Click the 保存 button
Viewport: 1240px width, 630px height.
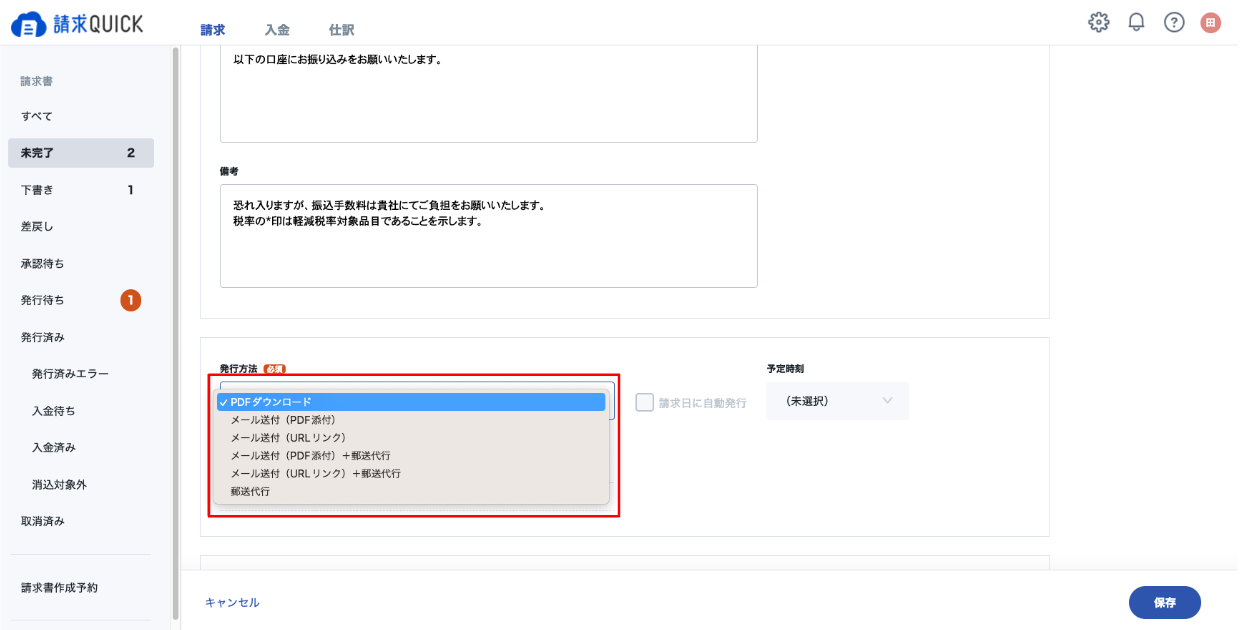(x=1164, y=603)
